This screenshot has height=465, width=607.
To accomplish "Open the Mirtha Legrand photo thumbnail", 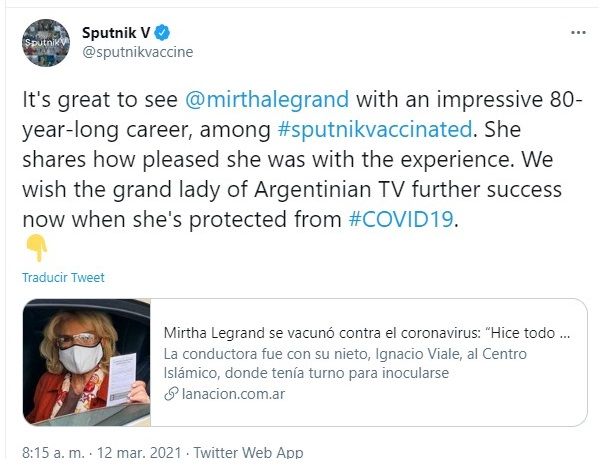I will point(86,362).
